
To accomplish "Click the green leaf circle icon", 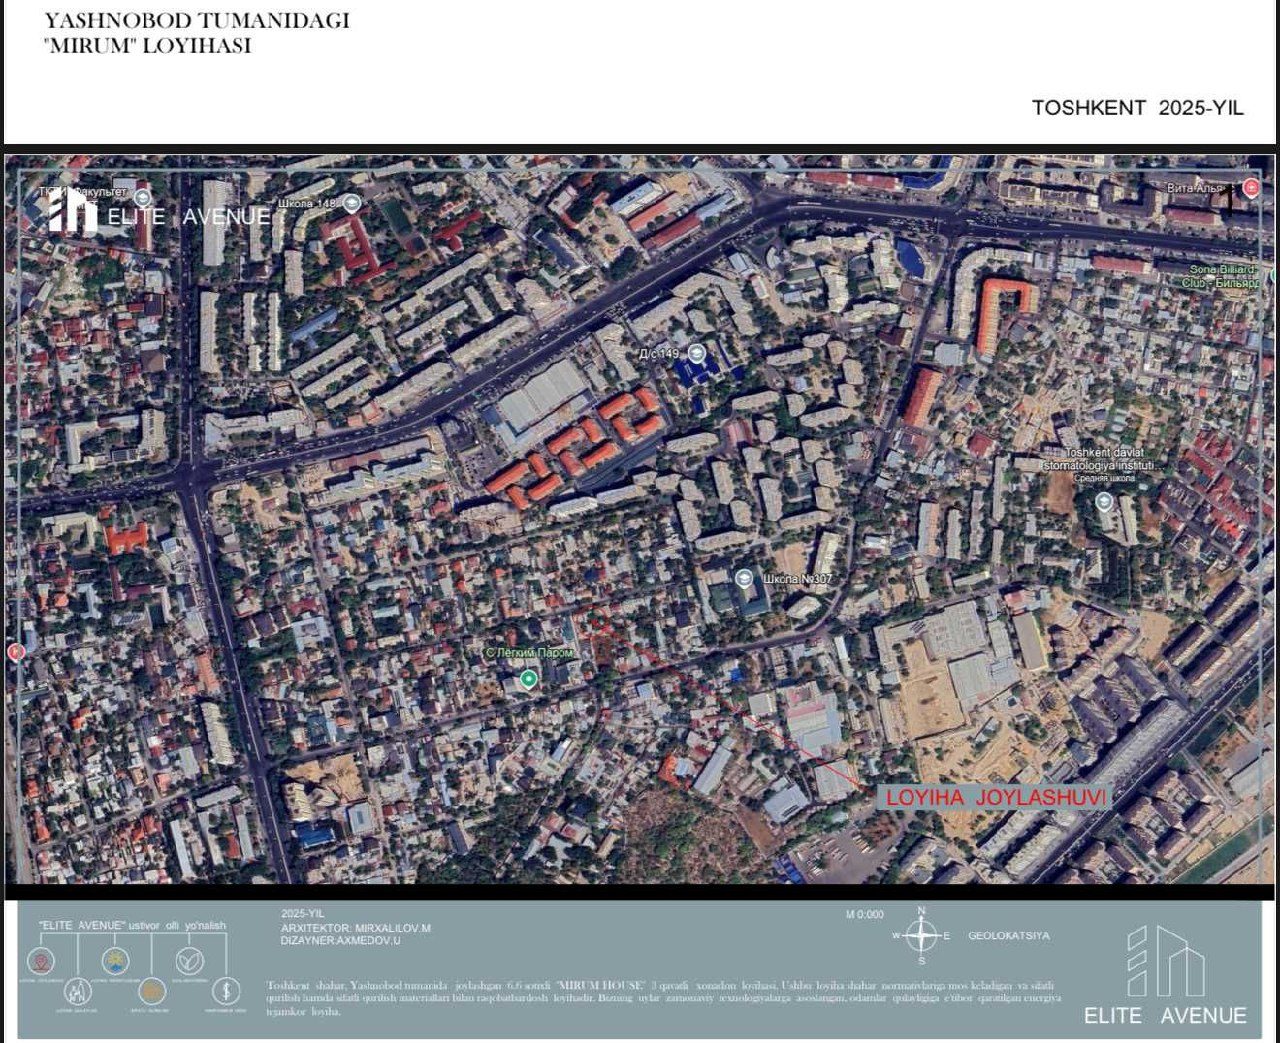I will point(189,960).
